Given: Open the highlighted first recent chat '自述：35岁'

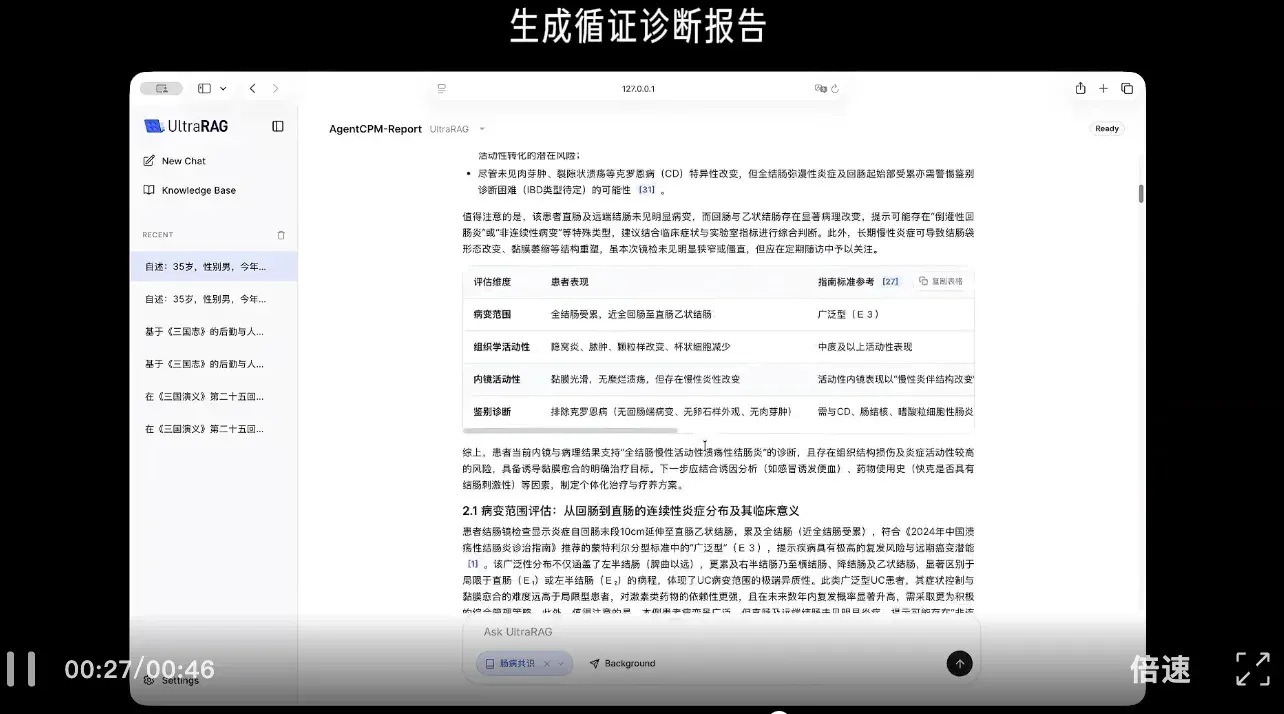Looking at the screenshot, I should [214, 267].
